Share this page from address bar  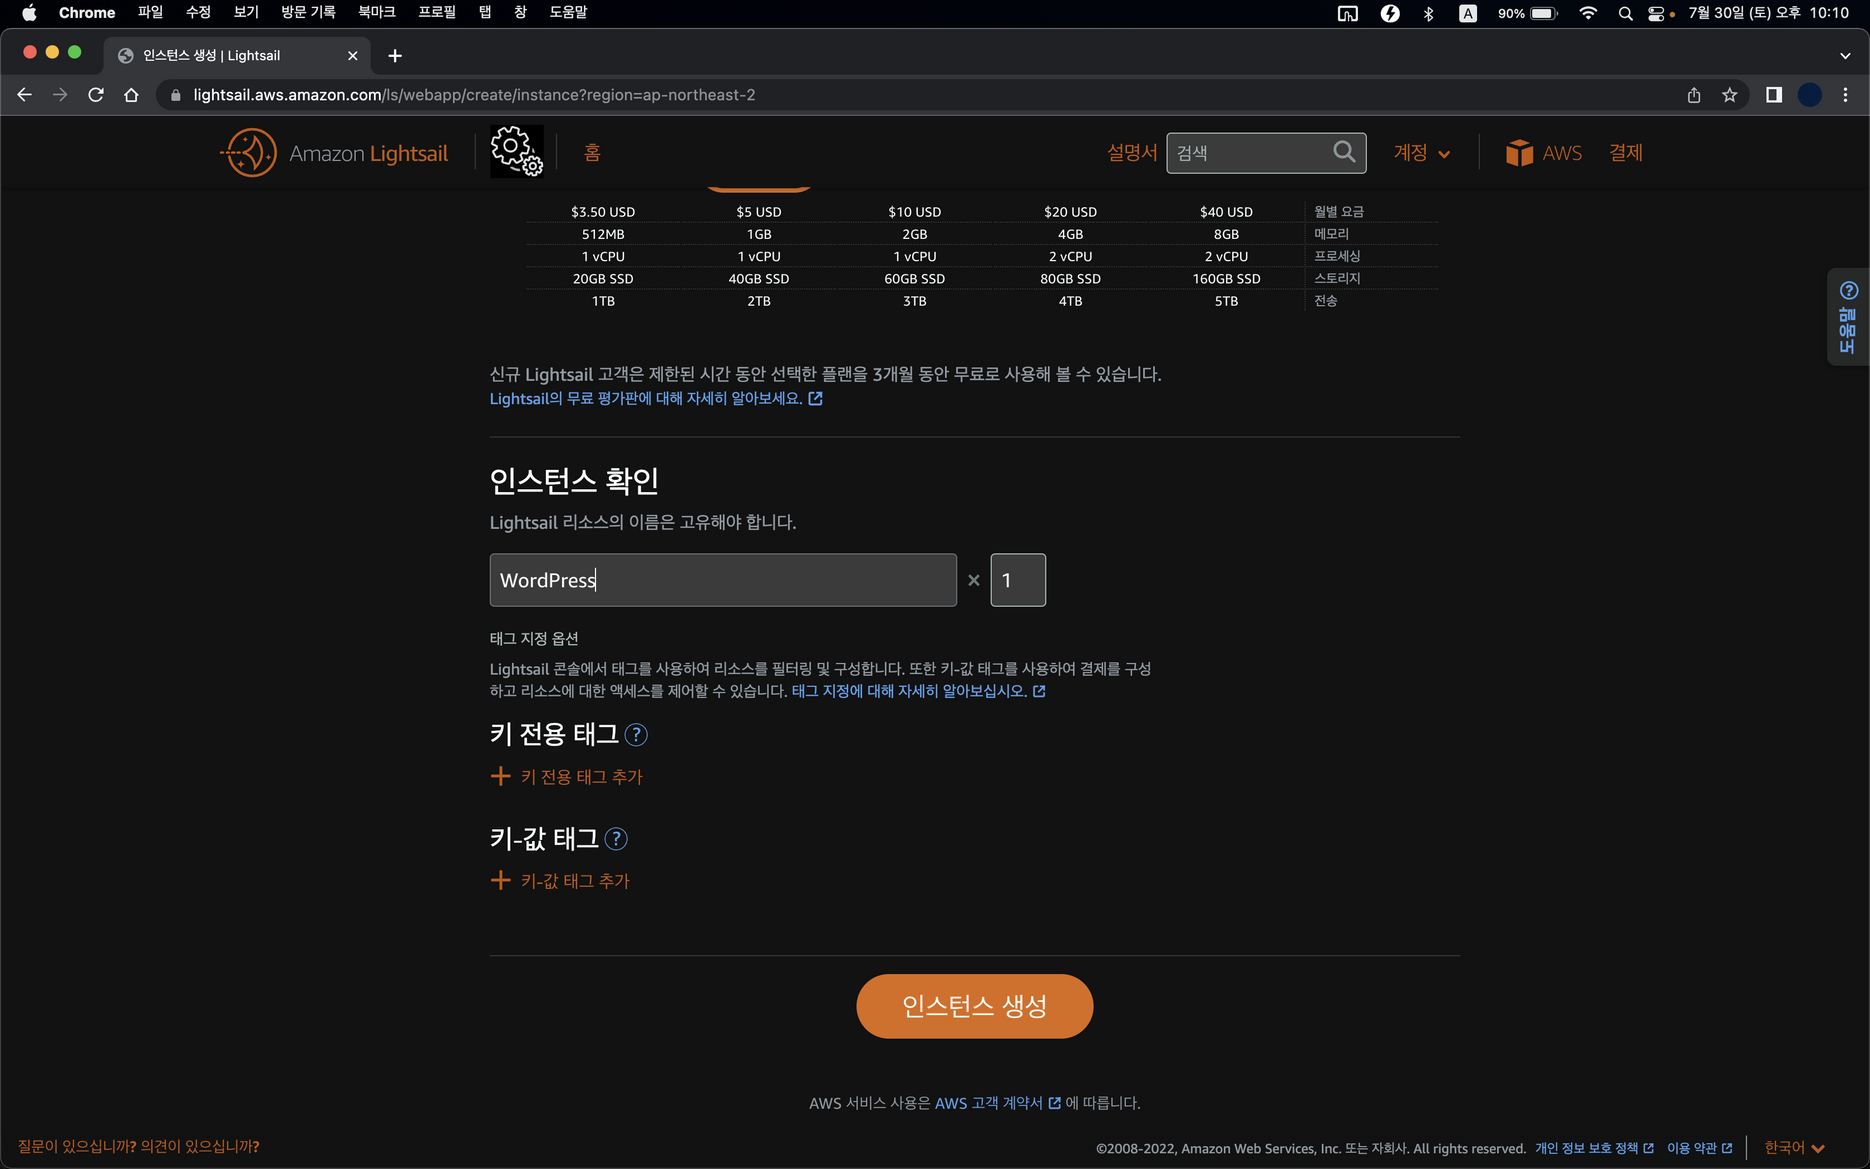pos(1694,95)
